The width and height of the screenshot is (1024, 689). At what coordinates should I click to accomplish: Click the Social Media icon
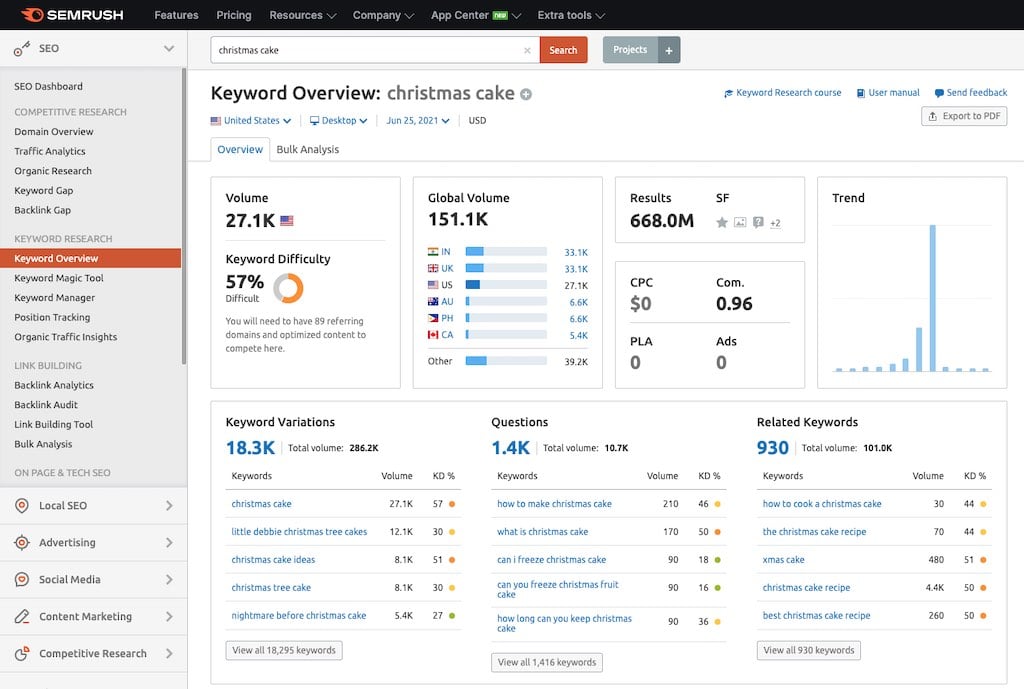click(22, 579)
